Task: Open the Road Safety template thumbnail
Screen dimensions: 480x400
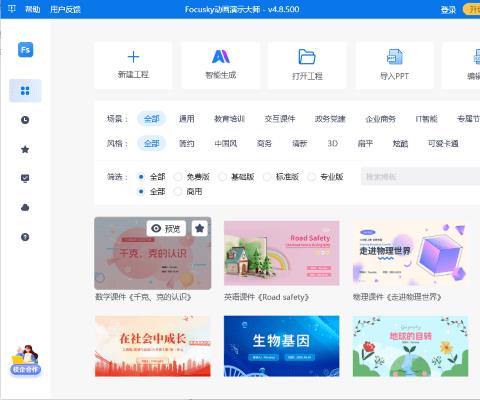Action: (282, 253)
